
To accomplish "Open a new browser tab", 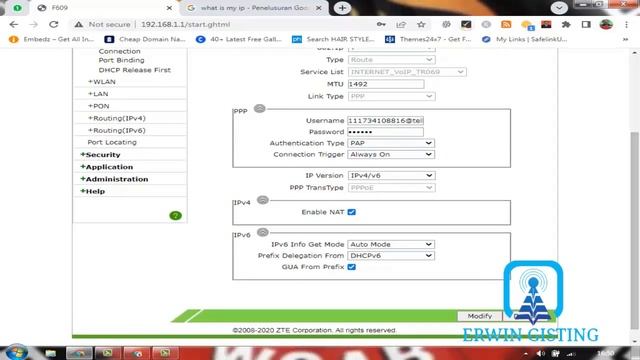I will (x=342, y=8).
